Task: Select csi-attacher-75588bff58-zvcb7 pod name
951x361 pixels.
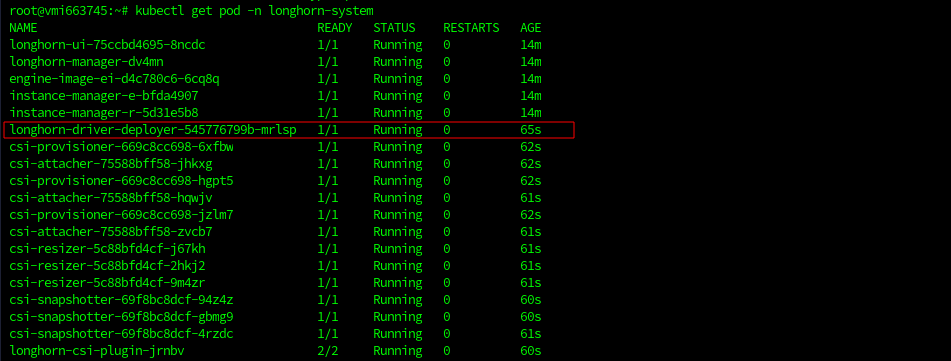Action: coord(111,232)
